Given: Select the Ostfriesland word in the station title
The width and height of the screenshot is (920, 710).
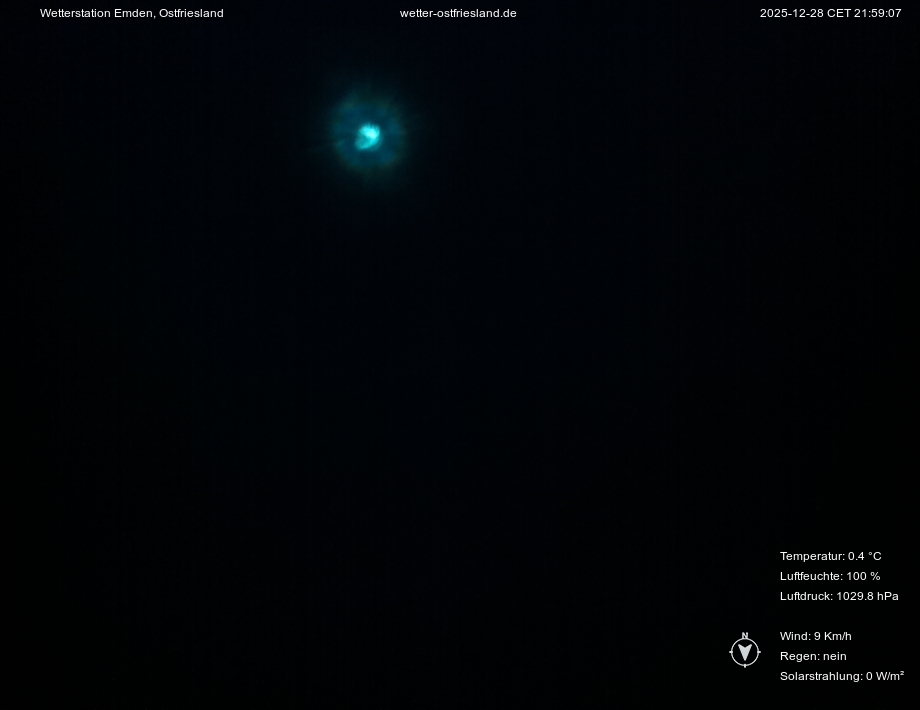Looking at the screenshot, I should coord(191,13).
